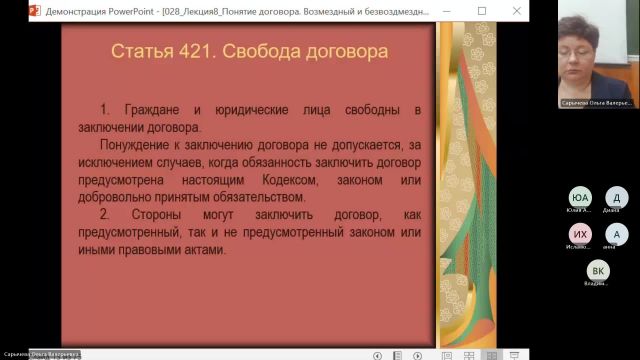Go to the previous slide arrow

click(377, 356)
